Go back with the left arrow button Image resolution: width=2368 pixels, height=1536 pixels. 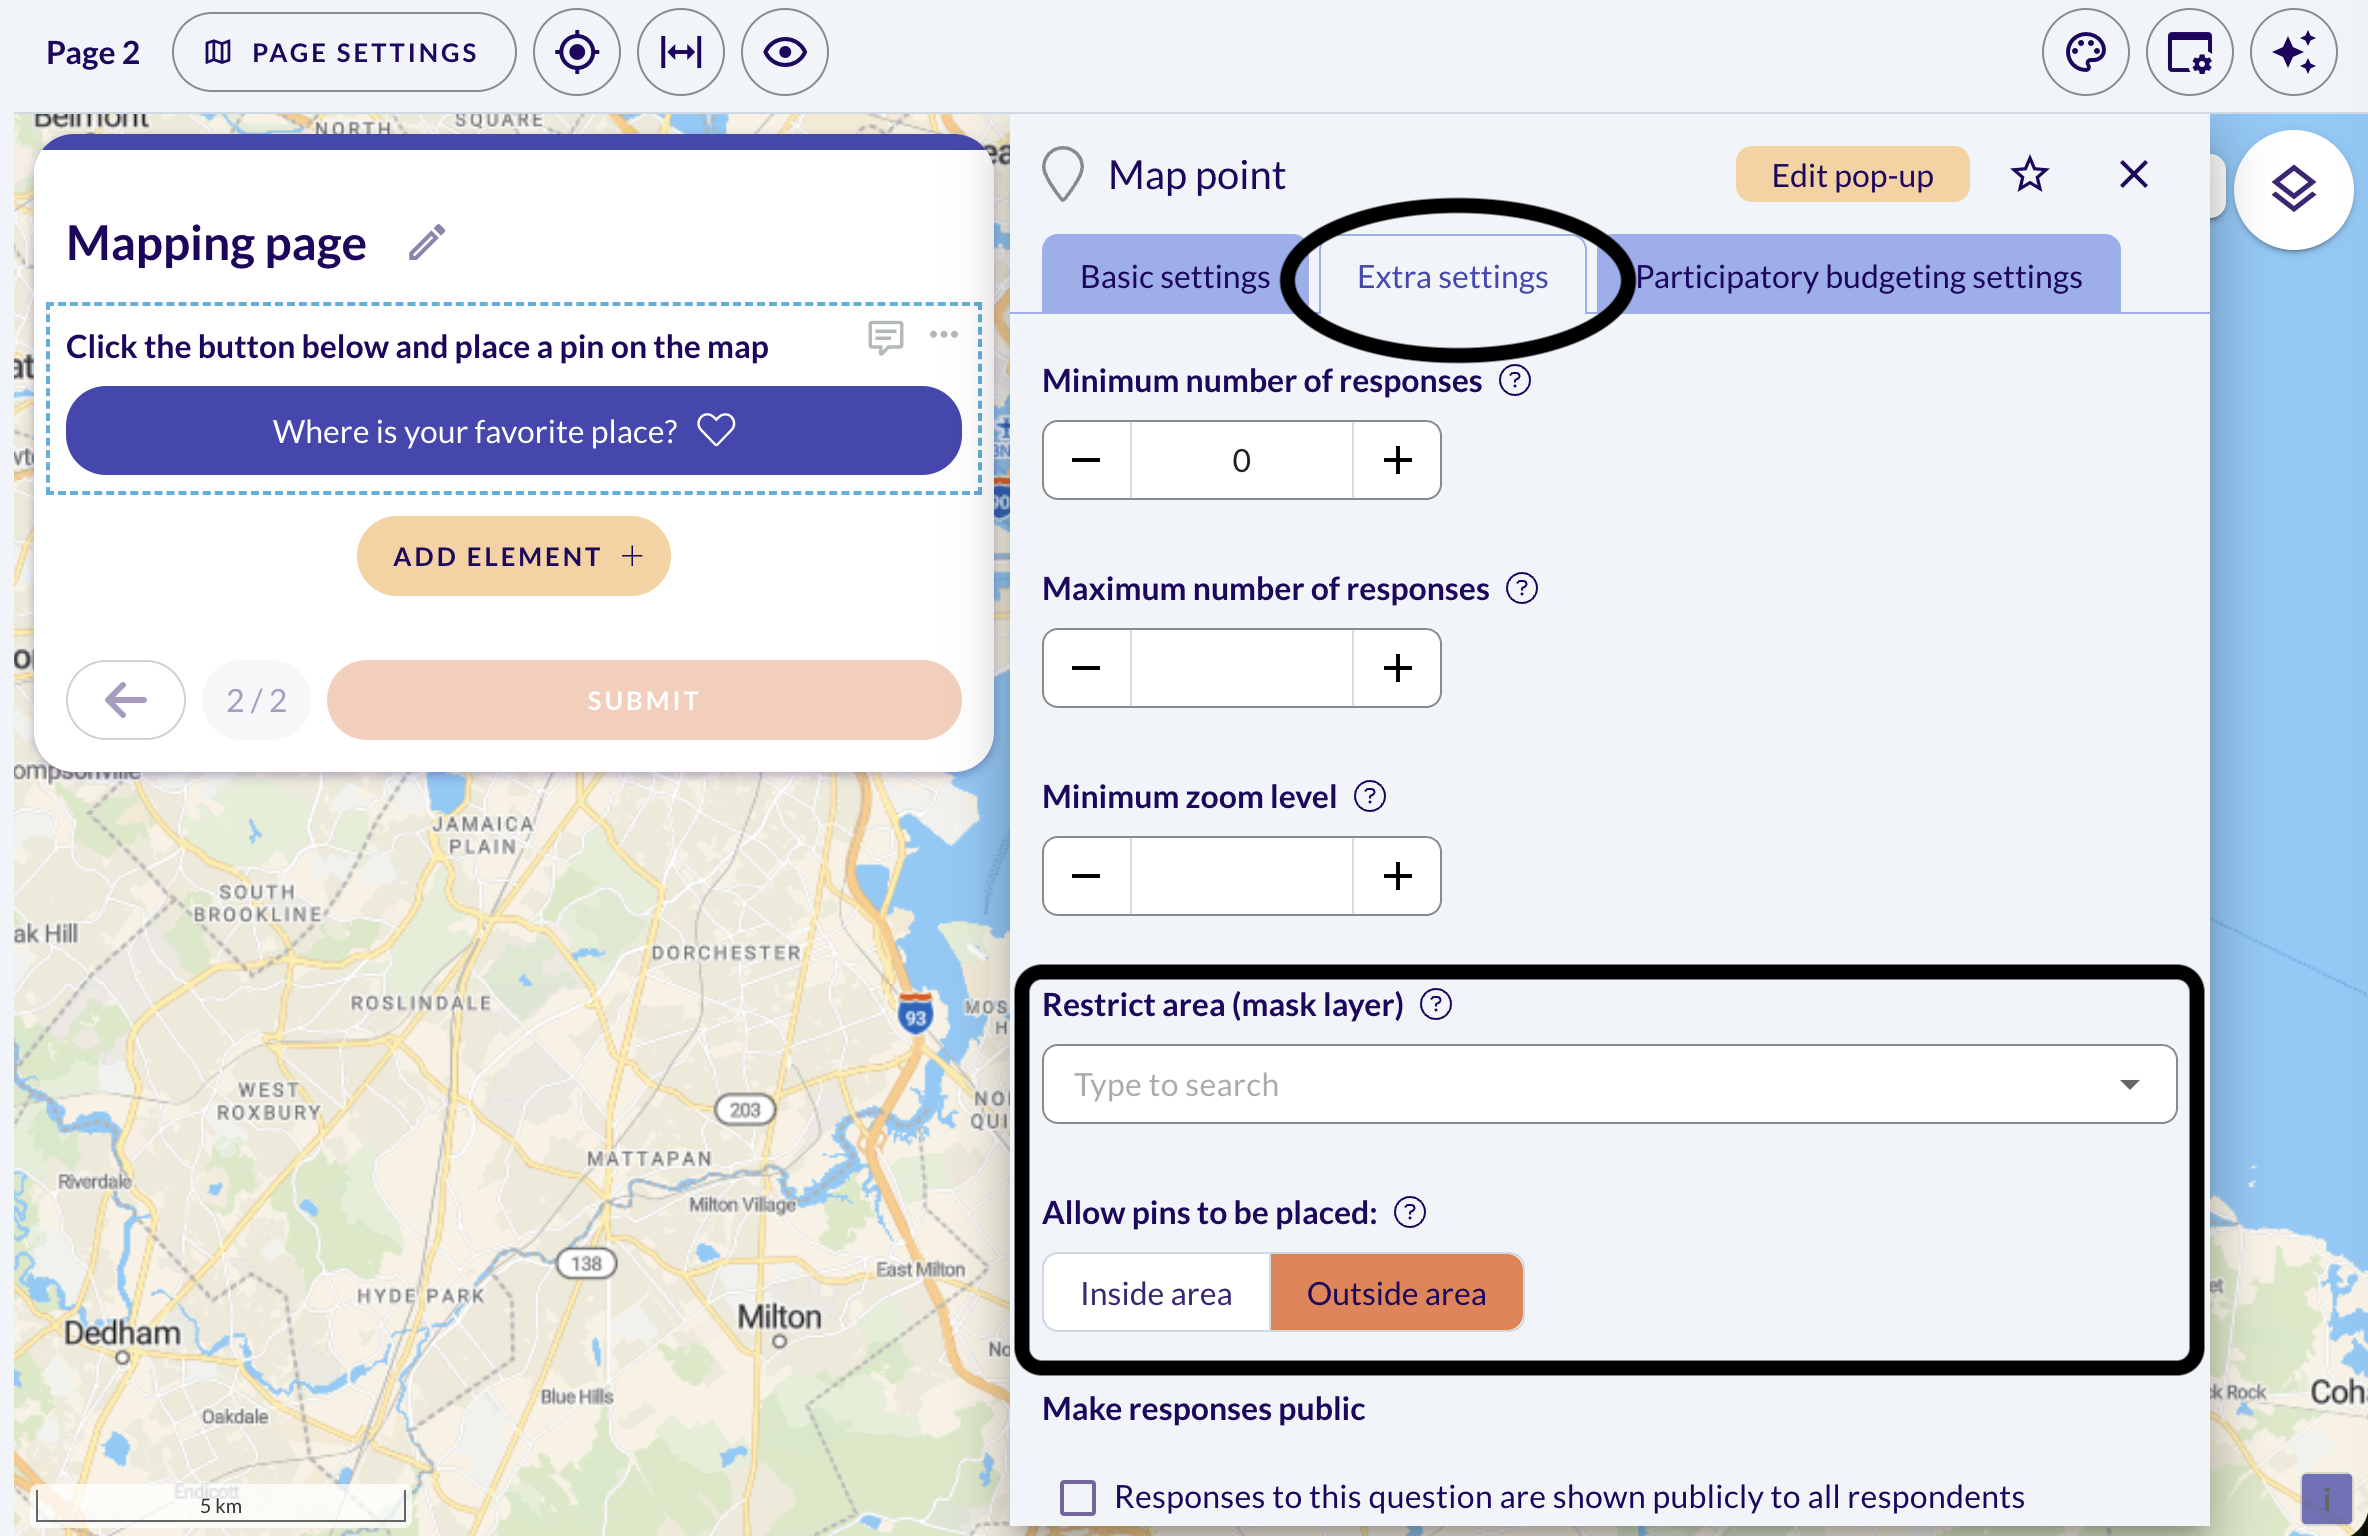click(126, 700)
